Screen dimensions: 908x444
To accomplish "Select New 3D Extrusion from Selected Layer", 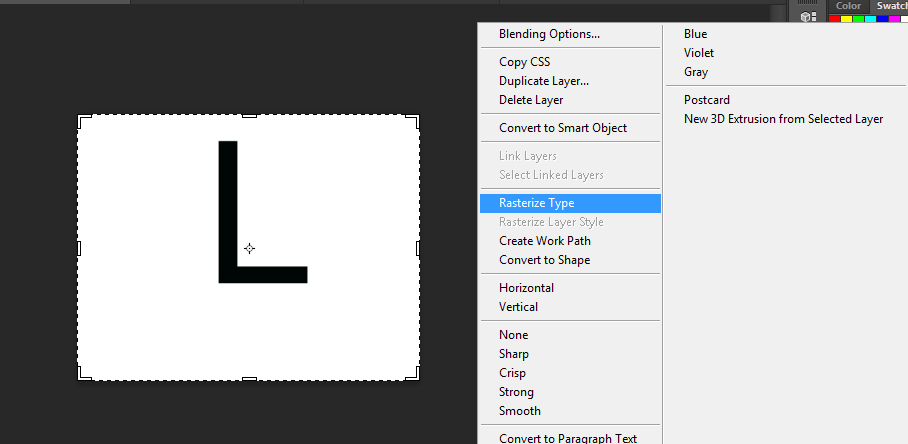I will coord(783,119).
